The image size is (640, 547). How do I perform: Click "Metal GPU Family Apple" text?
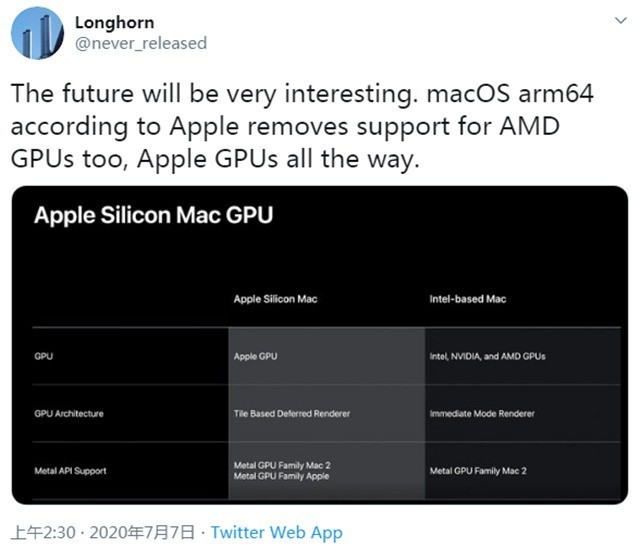click(x=281, y=476)
